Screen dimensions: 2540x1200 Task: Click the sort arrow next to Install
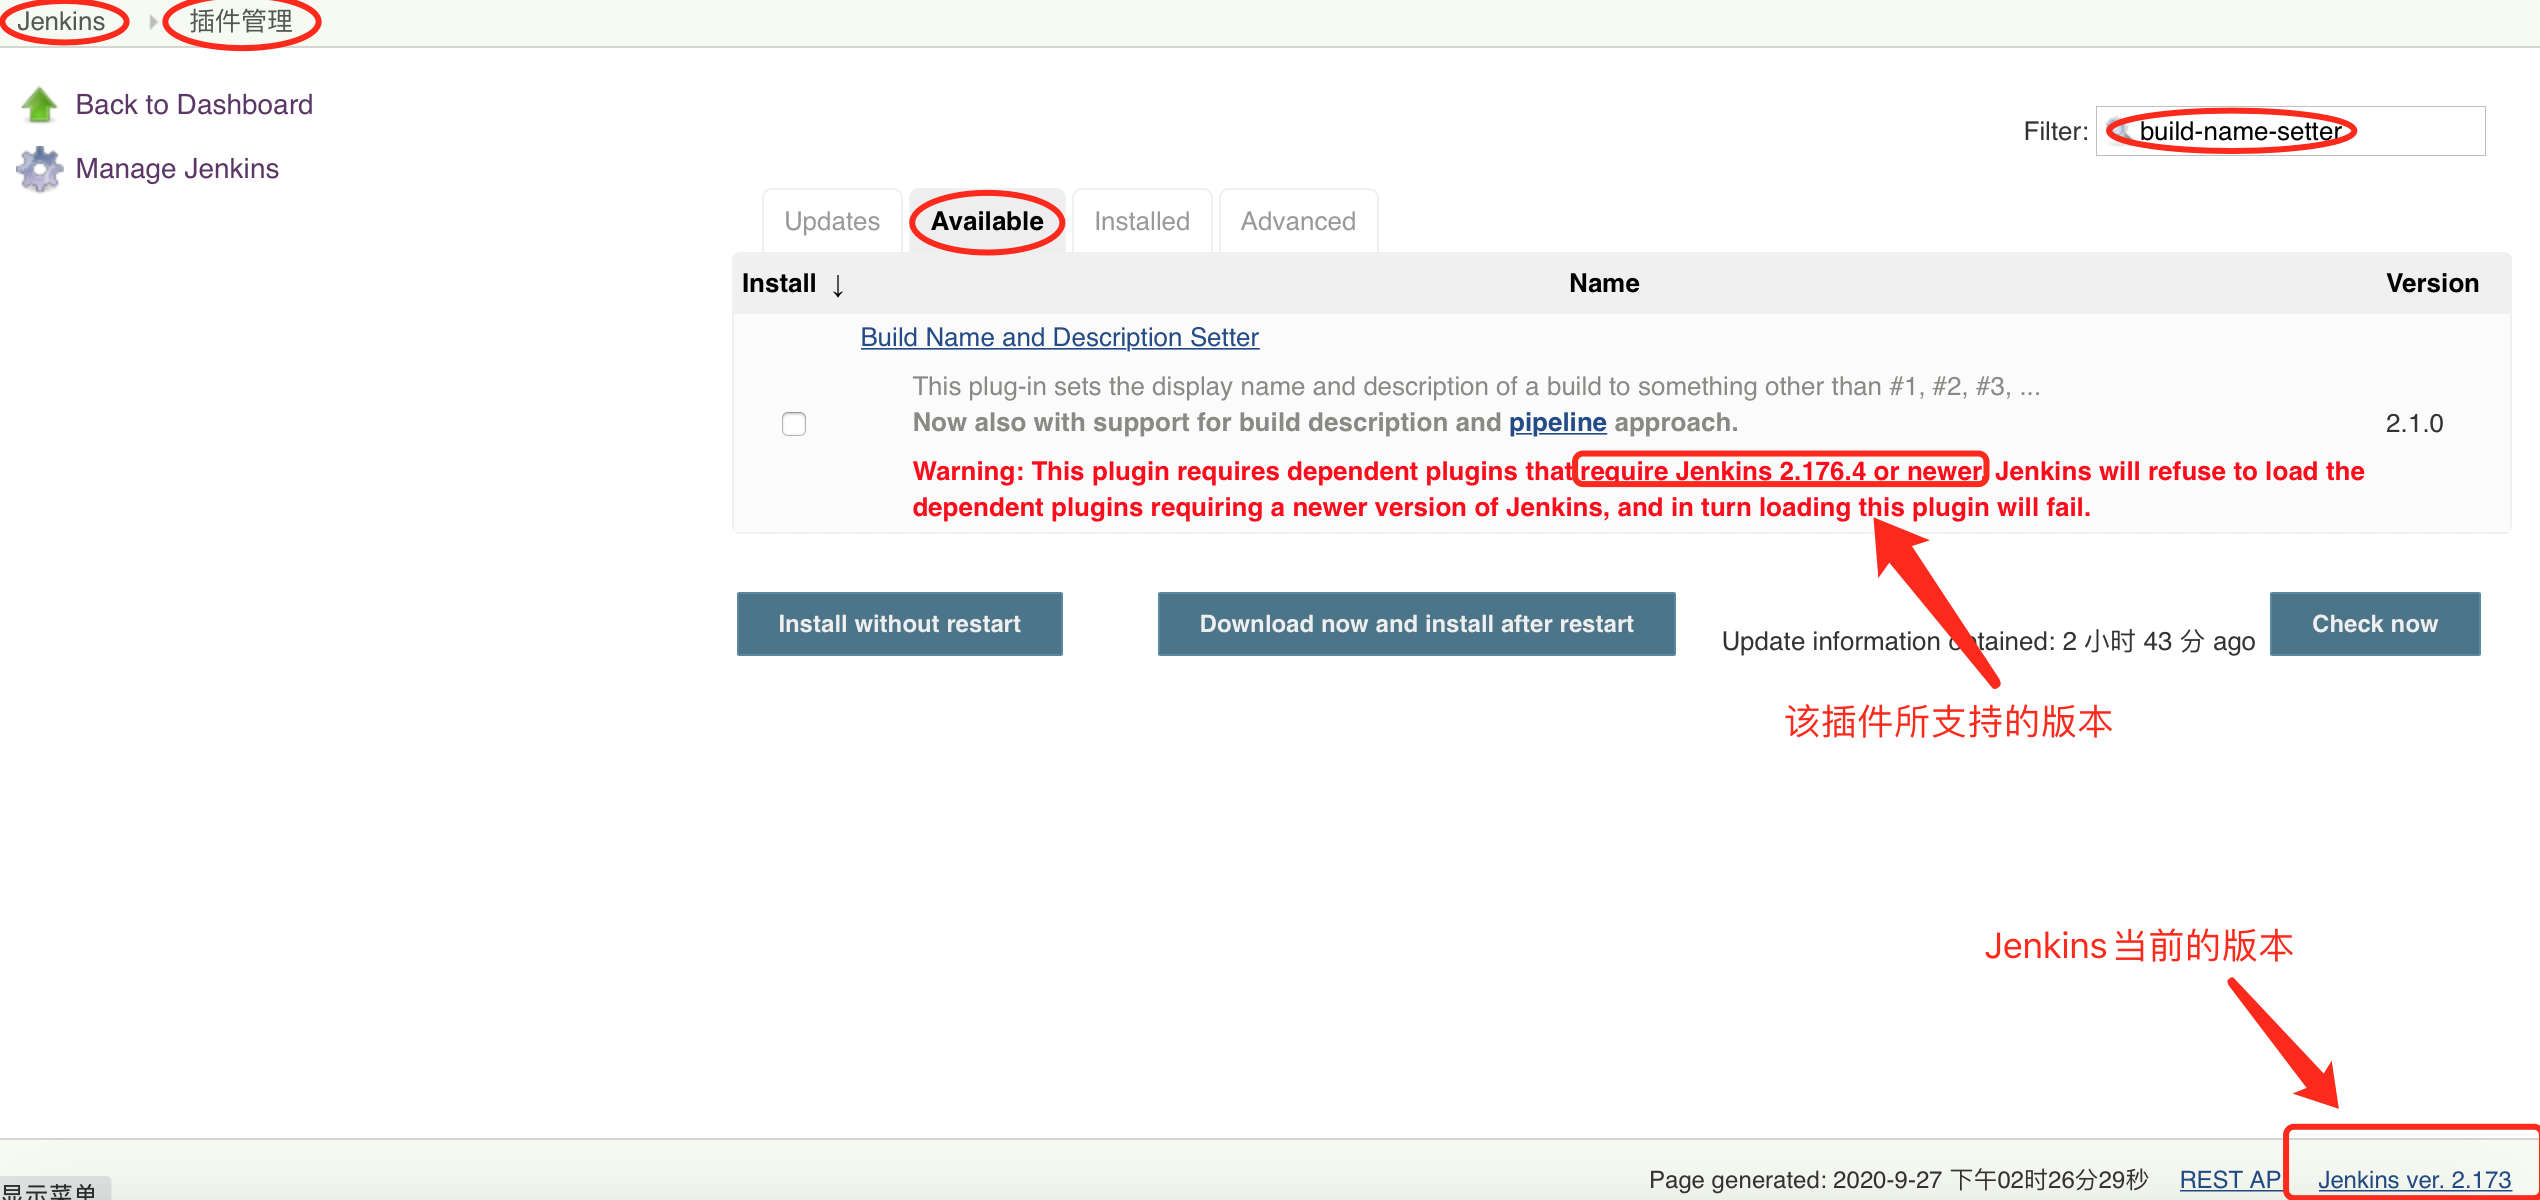point(838,285)
